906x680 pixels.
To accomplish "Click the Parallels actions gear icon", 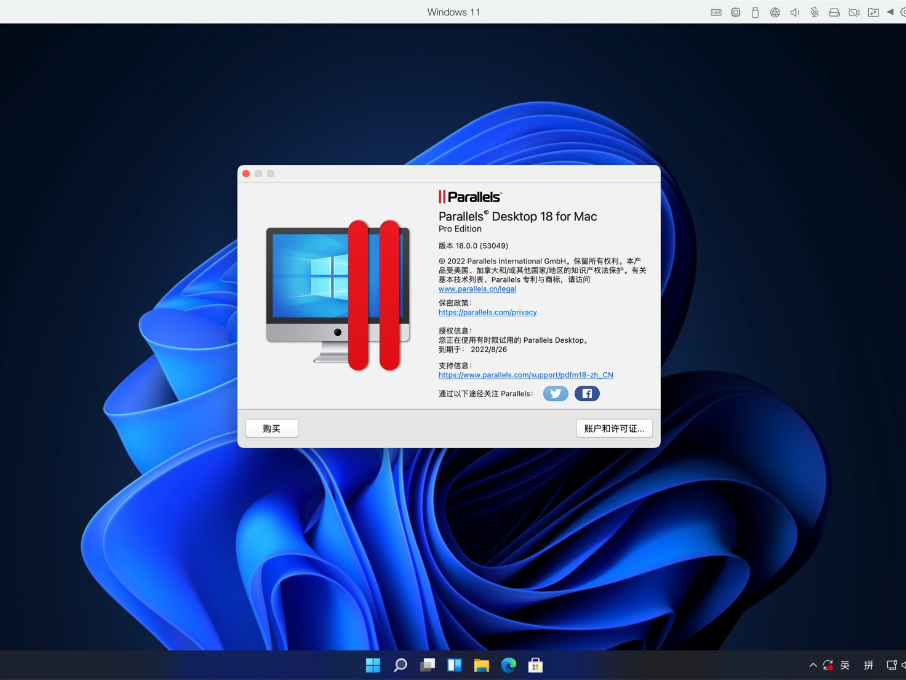I will pos(903,12).
